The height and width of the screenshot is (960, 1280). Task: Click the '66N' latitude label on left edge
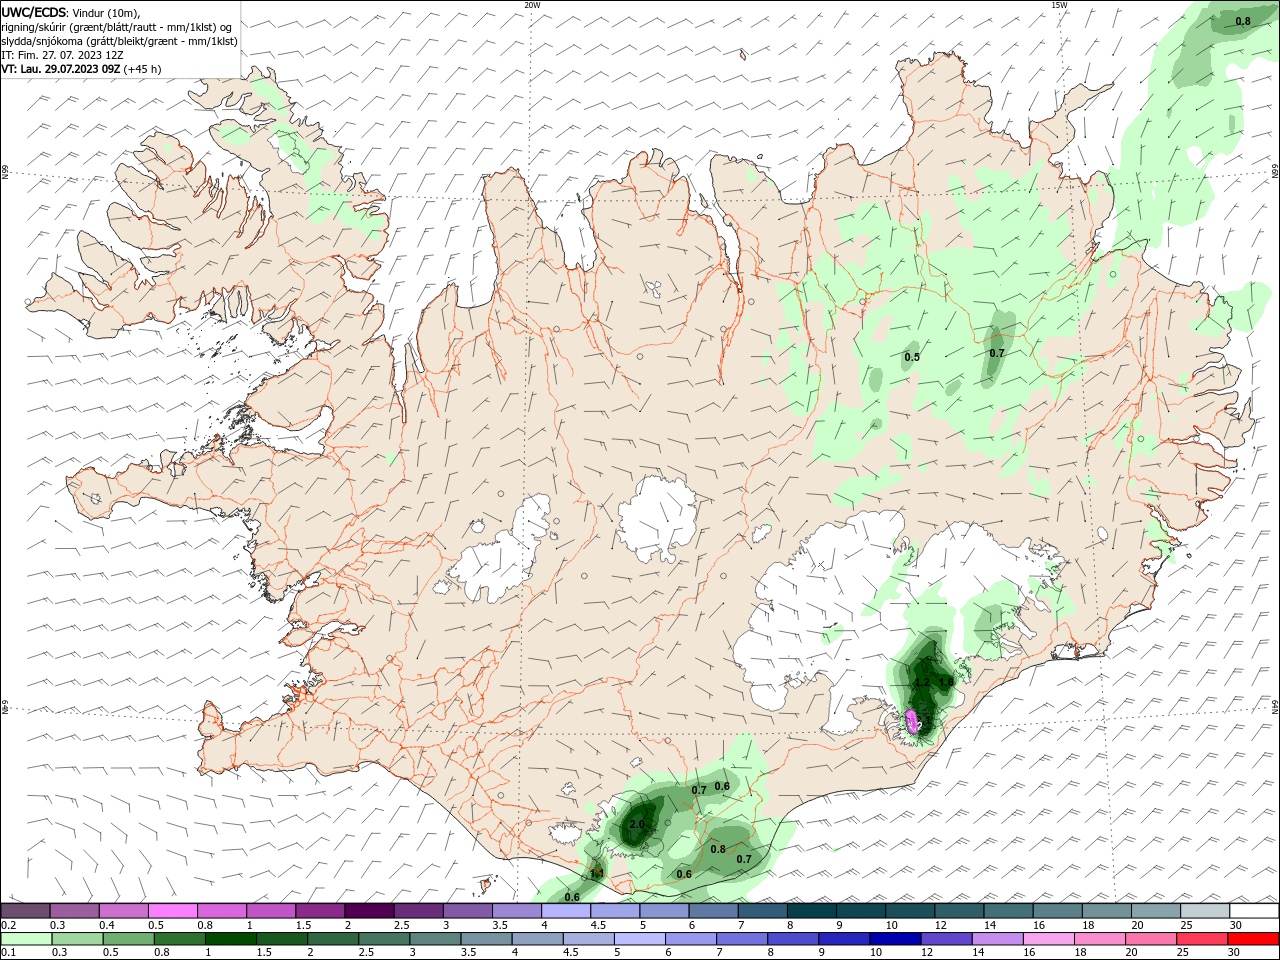click(5, 173)
